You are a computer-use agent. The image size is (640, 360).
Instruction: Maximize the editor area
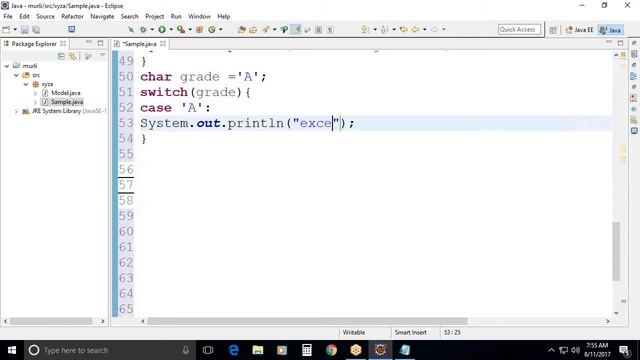pos(620,43)
